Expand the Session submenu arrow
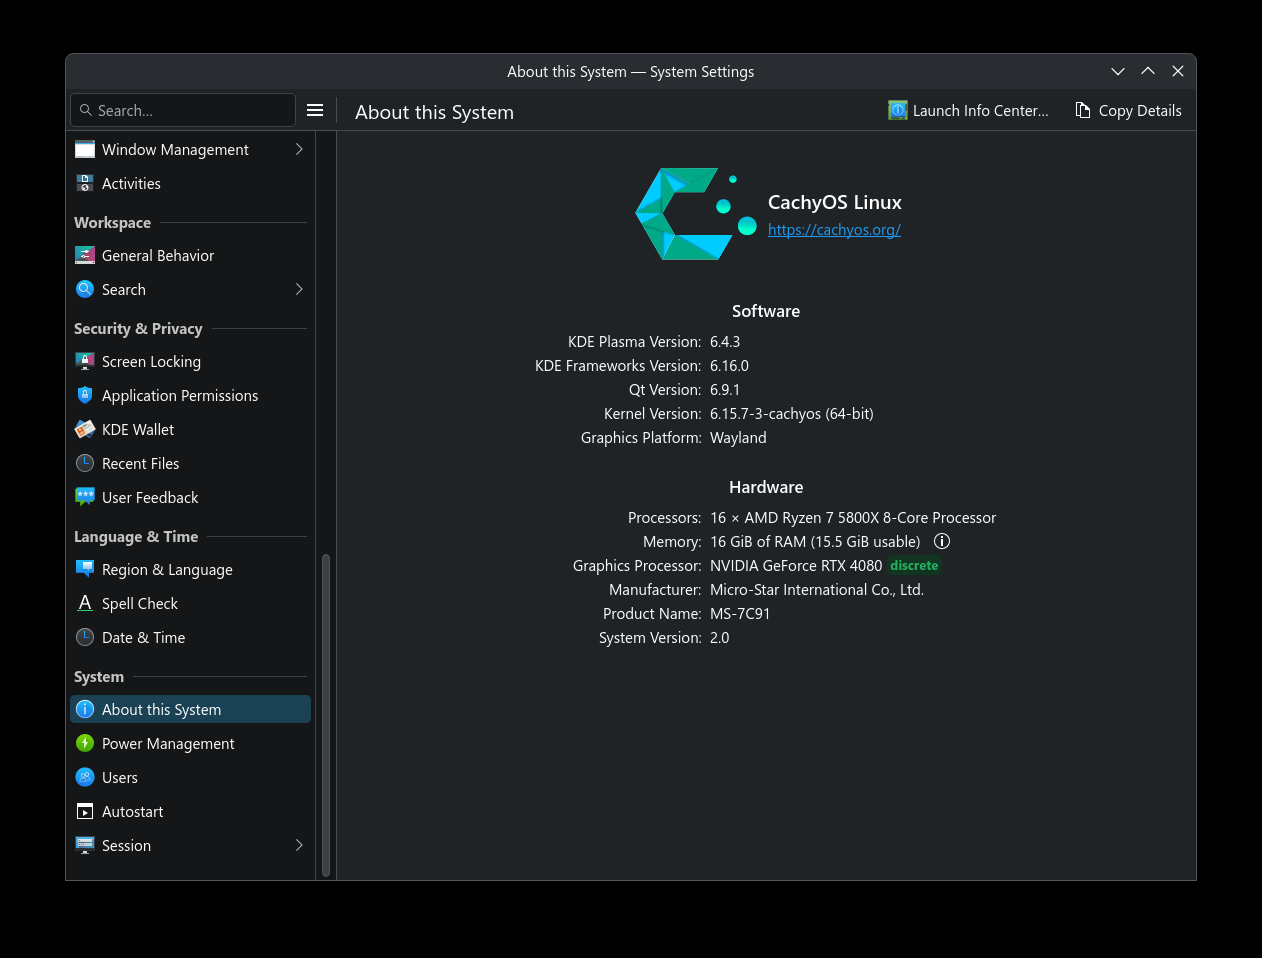This screenshot has width=1262, height=958. [x=299, y=845]
